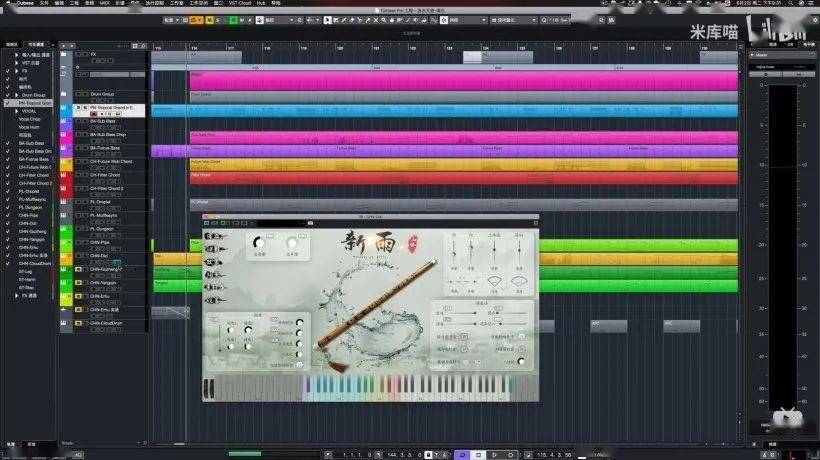The height and width of the screenshot is (460, 820).
Task: Mute the BA-Sub Bass track
Action: [x=78, y=121]
